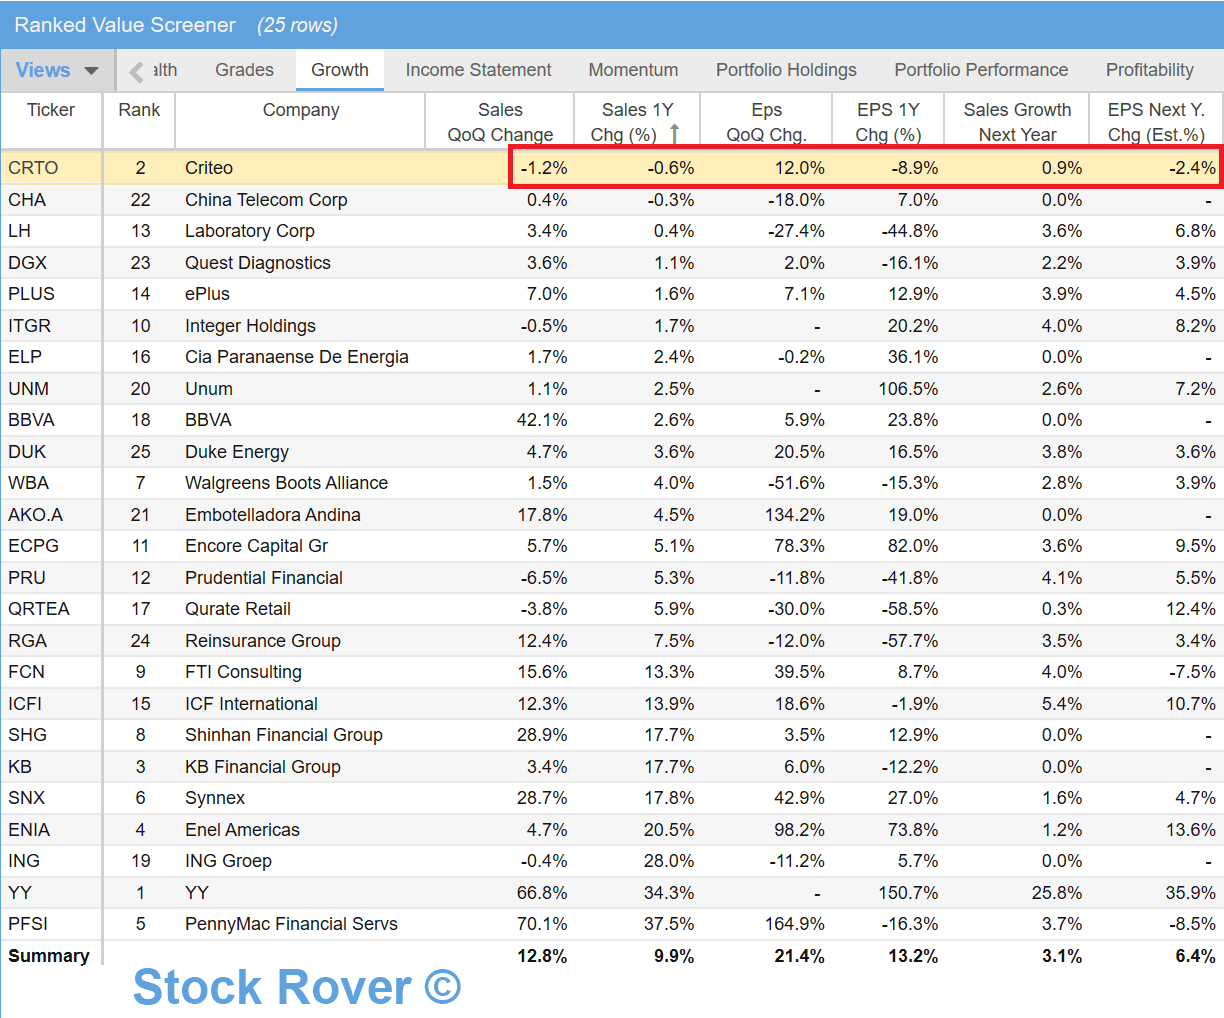
Task: Sort by the Sales QoQ Change column
Action: (500, 122)
